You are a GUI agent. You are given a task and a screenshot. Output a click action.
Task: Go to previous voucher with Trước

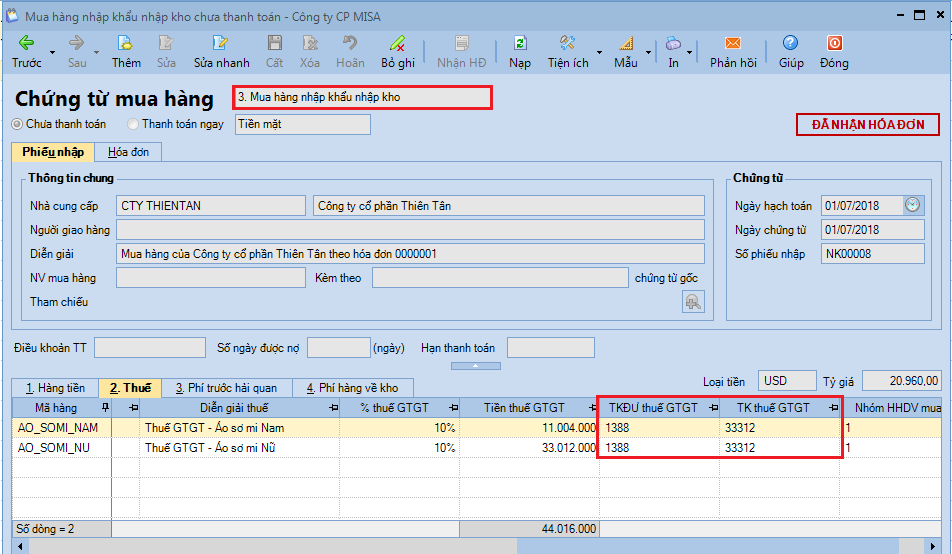click(x=26, y=51)
